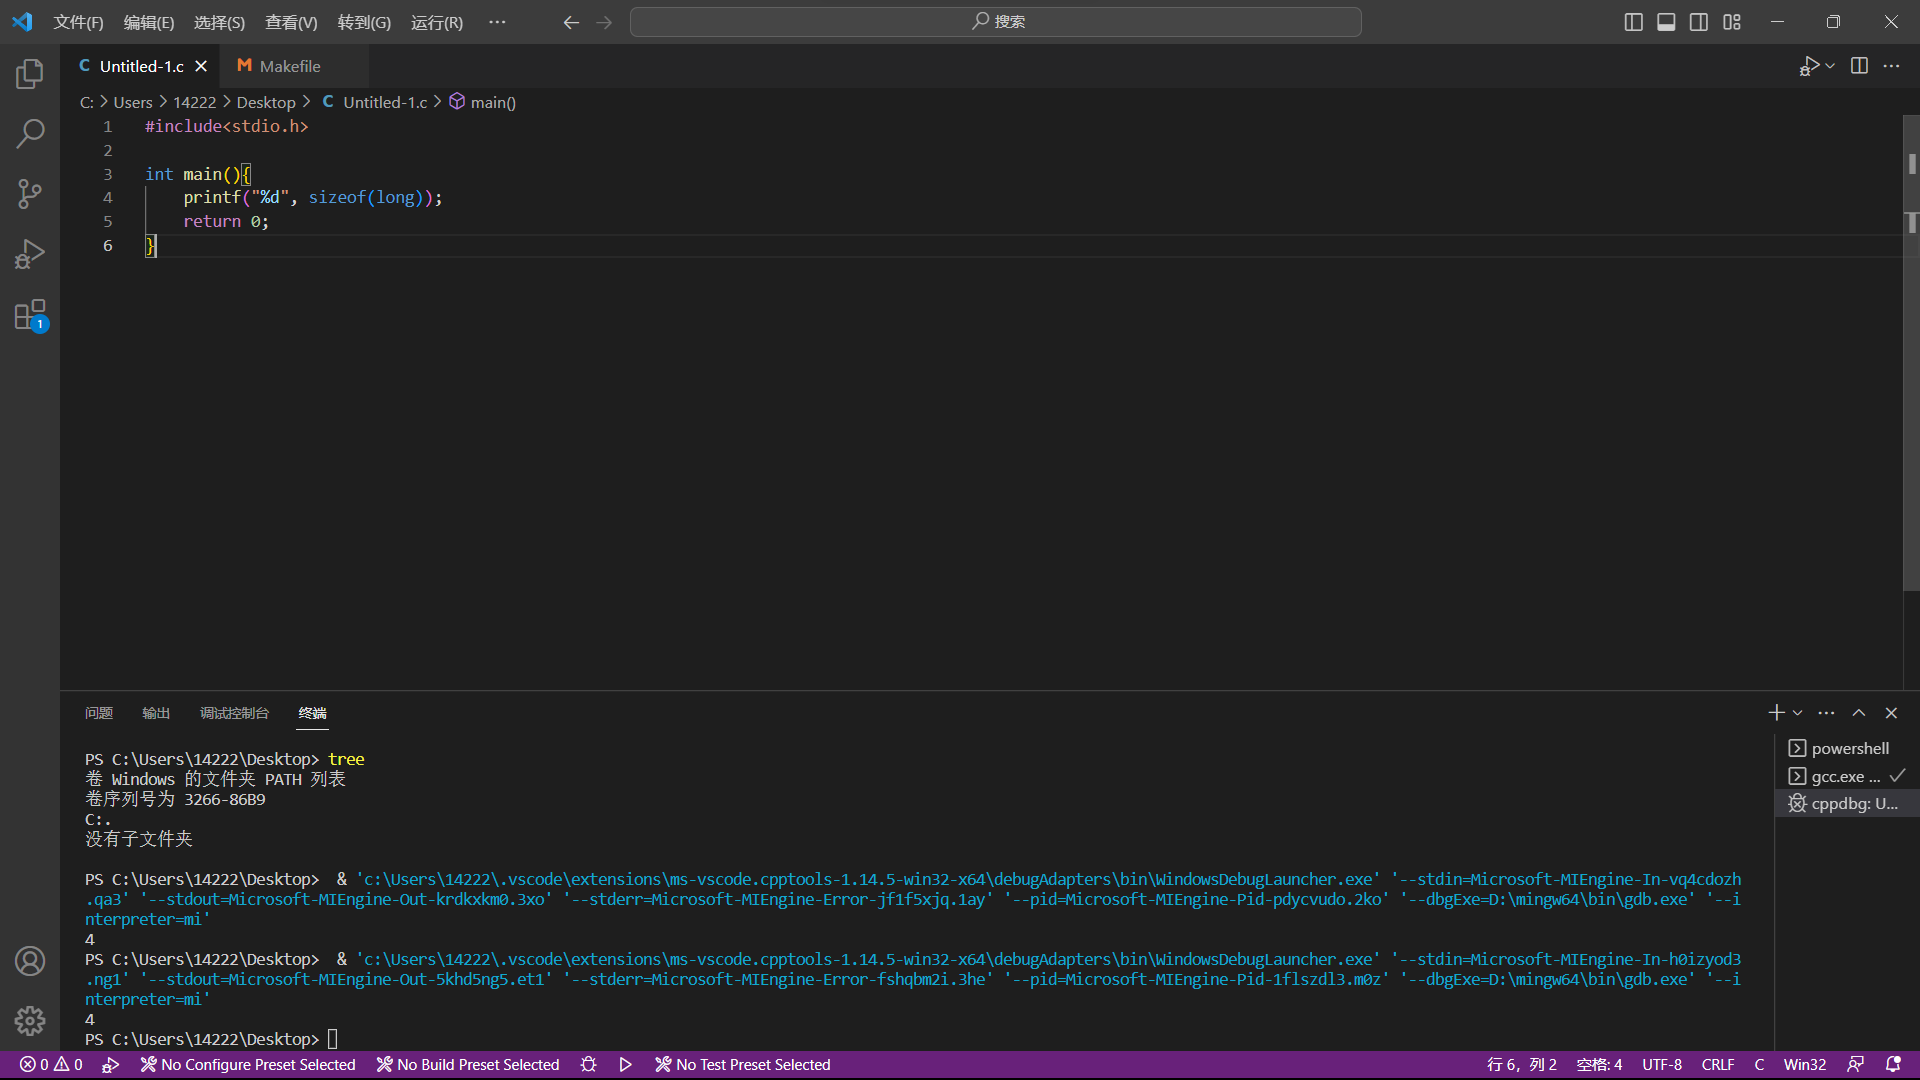Open the Run and Debug view
1920x1080 pixels.
30,254
